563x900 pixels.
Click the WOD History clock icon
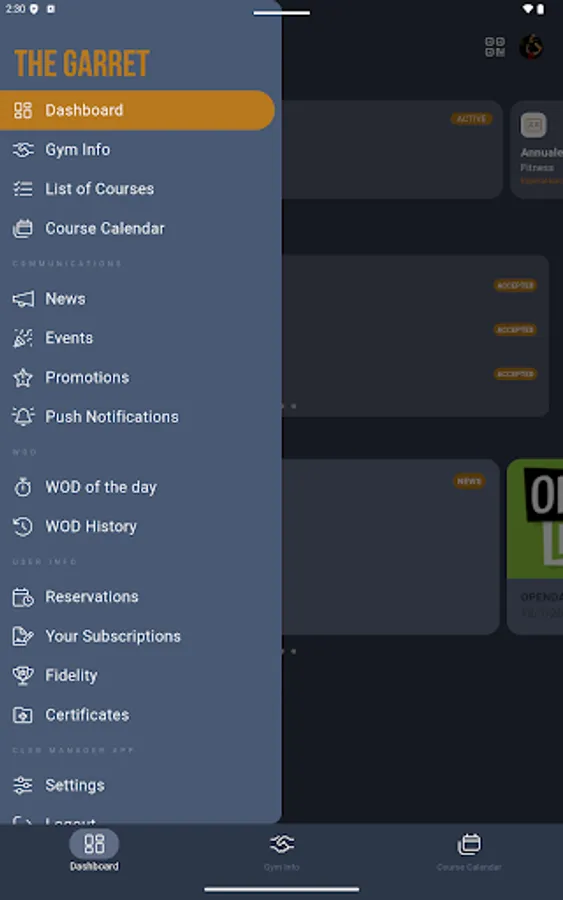point(23,526)
